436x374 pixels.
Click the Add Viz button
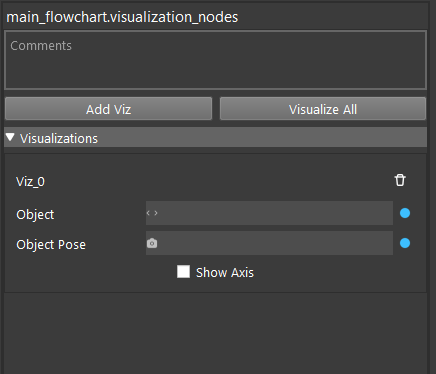(108, 109)
